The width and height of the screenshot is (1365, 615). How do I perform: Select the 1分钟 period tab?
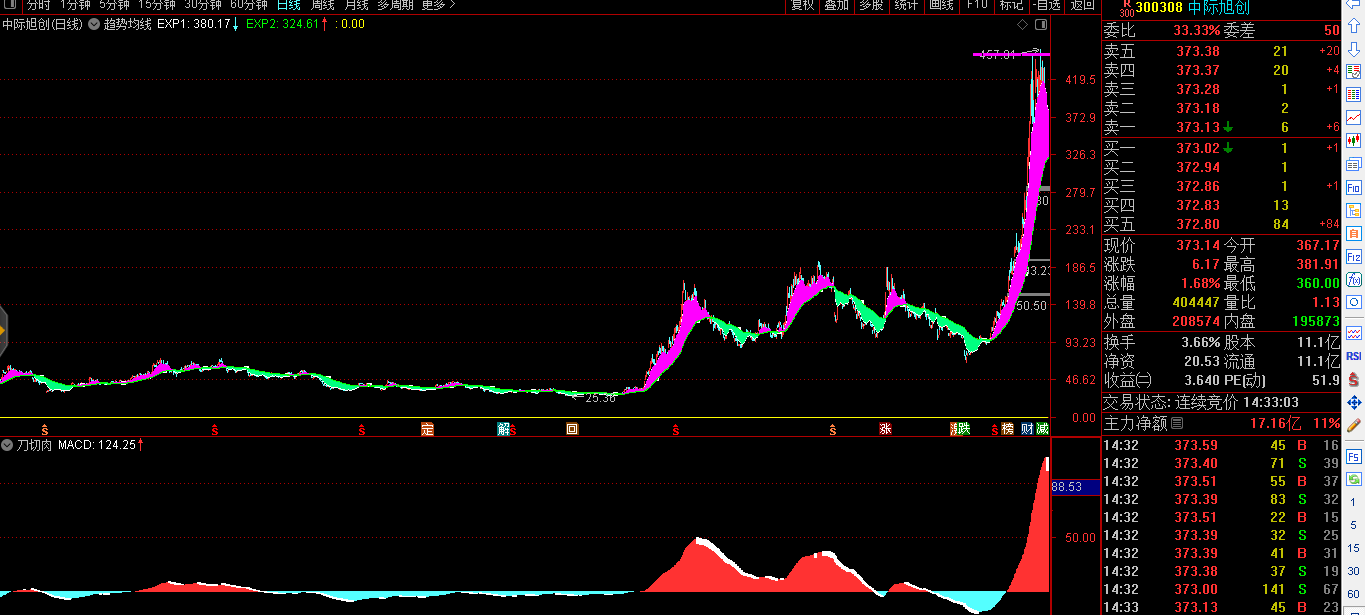[75, 5]
